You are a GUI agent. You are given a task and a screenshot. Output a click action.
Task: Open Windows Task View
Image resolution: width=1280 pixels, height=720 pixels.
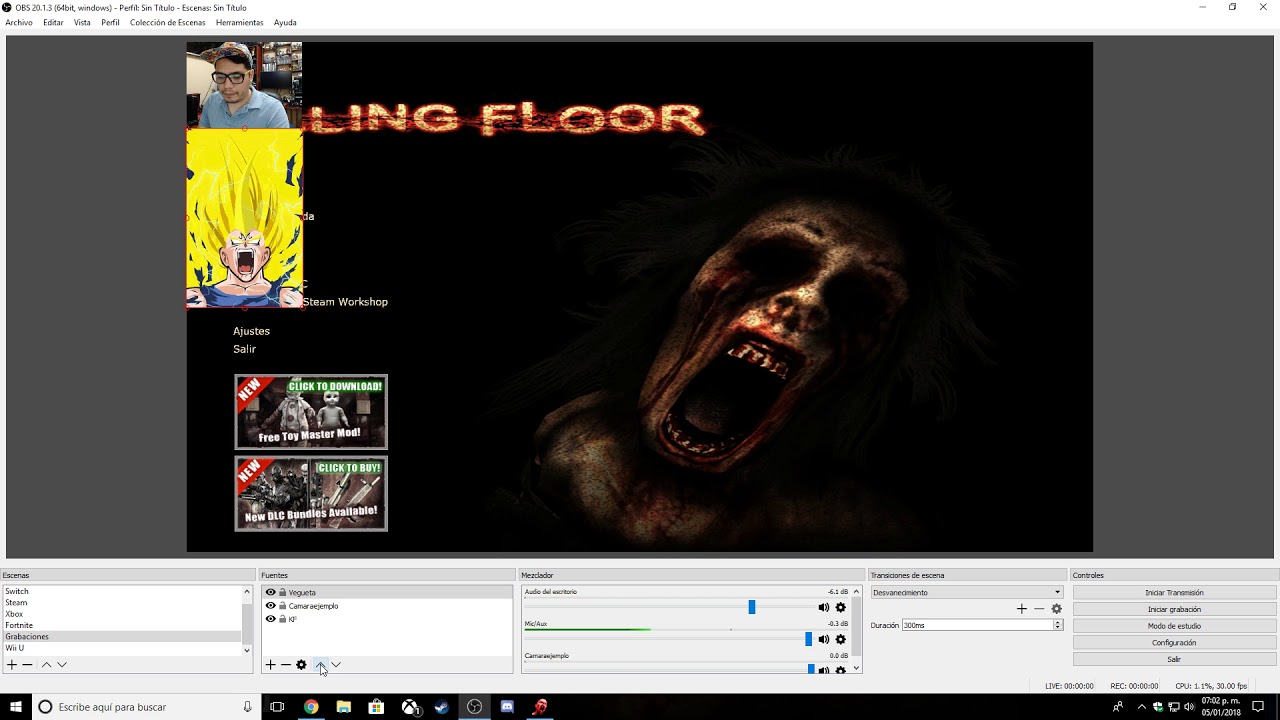(x=277, y=707)
